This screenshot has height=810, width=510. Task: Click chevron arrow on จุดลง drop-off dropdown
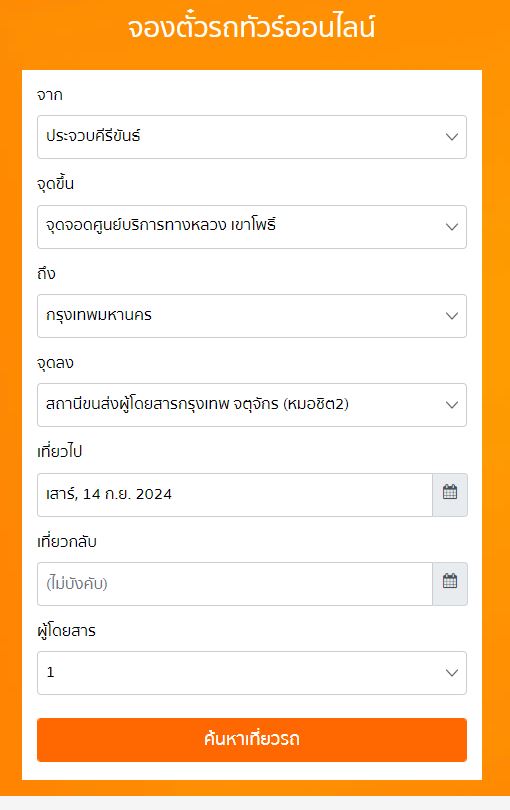452,405
